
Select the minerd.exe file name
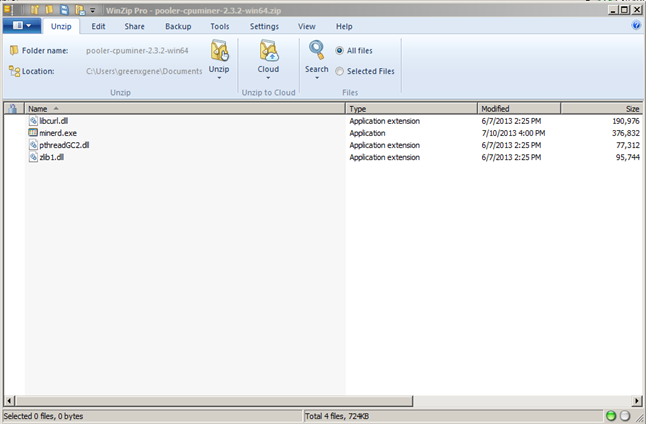click(x=58, y=133)
